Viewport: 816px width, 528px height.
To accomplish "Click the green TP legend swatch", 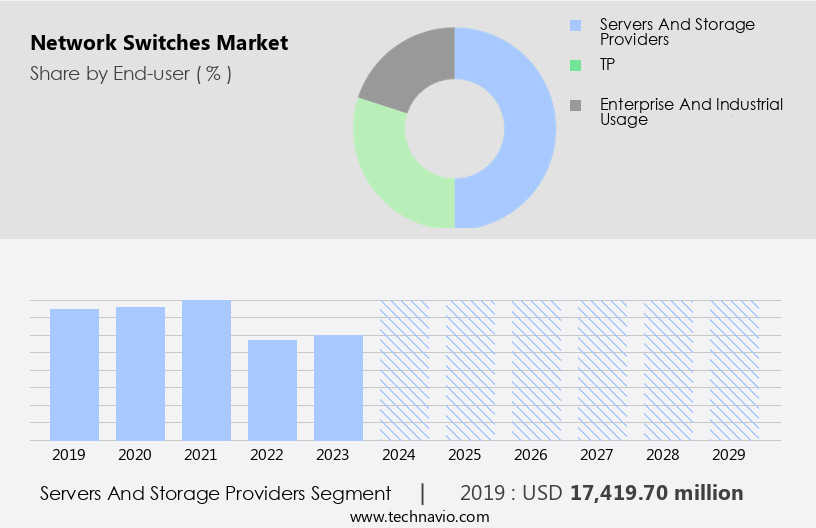I will point(574,65).
